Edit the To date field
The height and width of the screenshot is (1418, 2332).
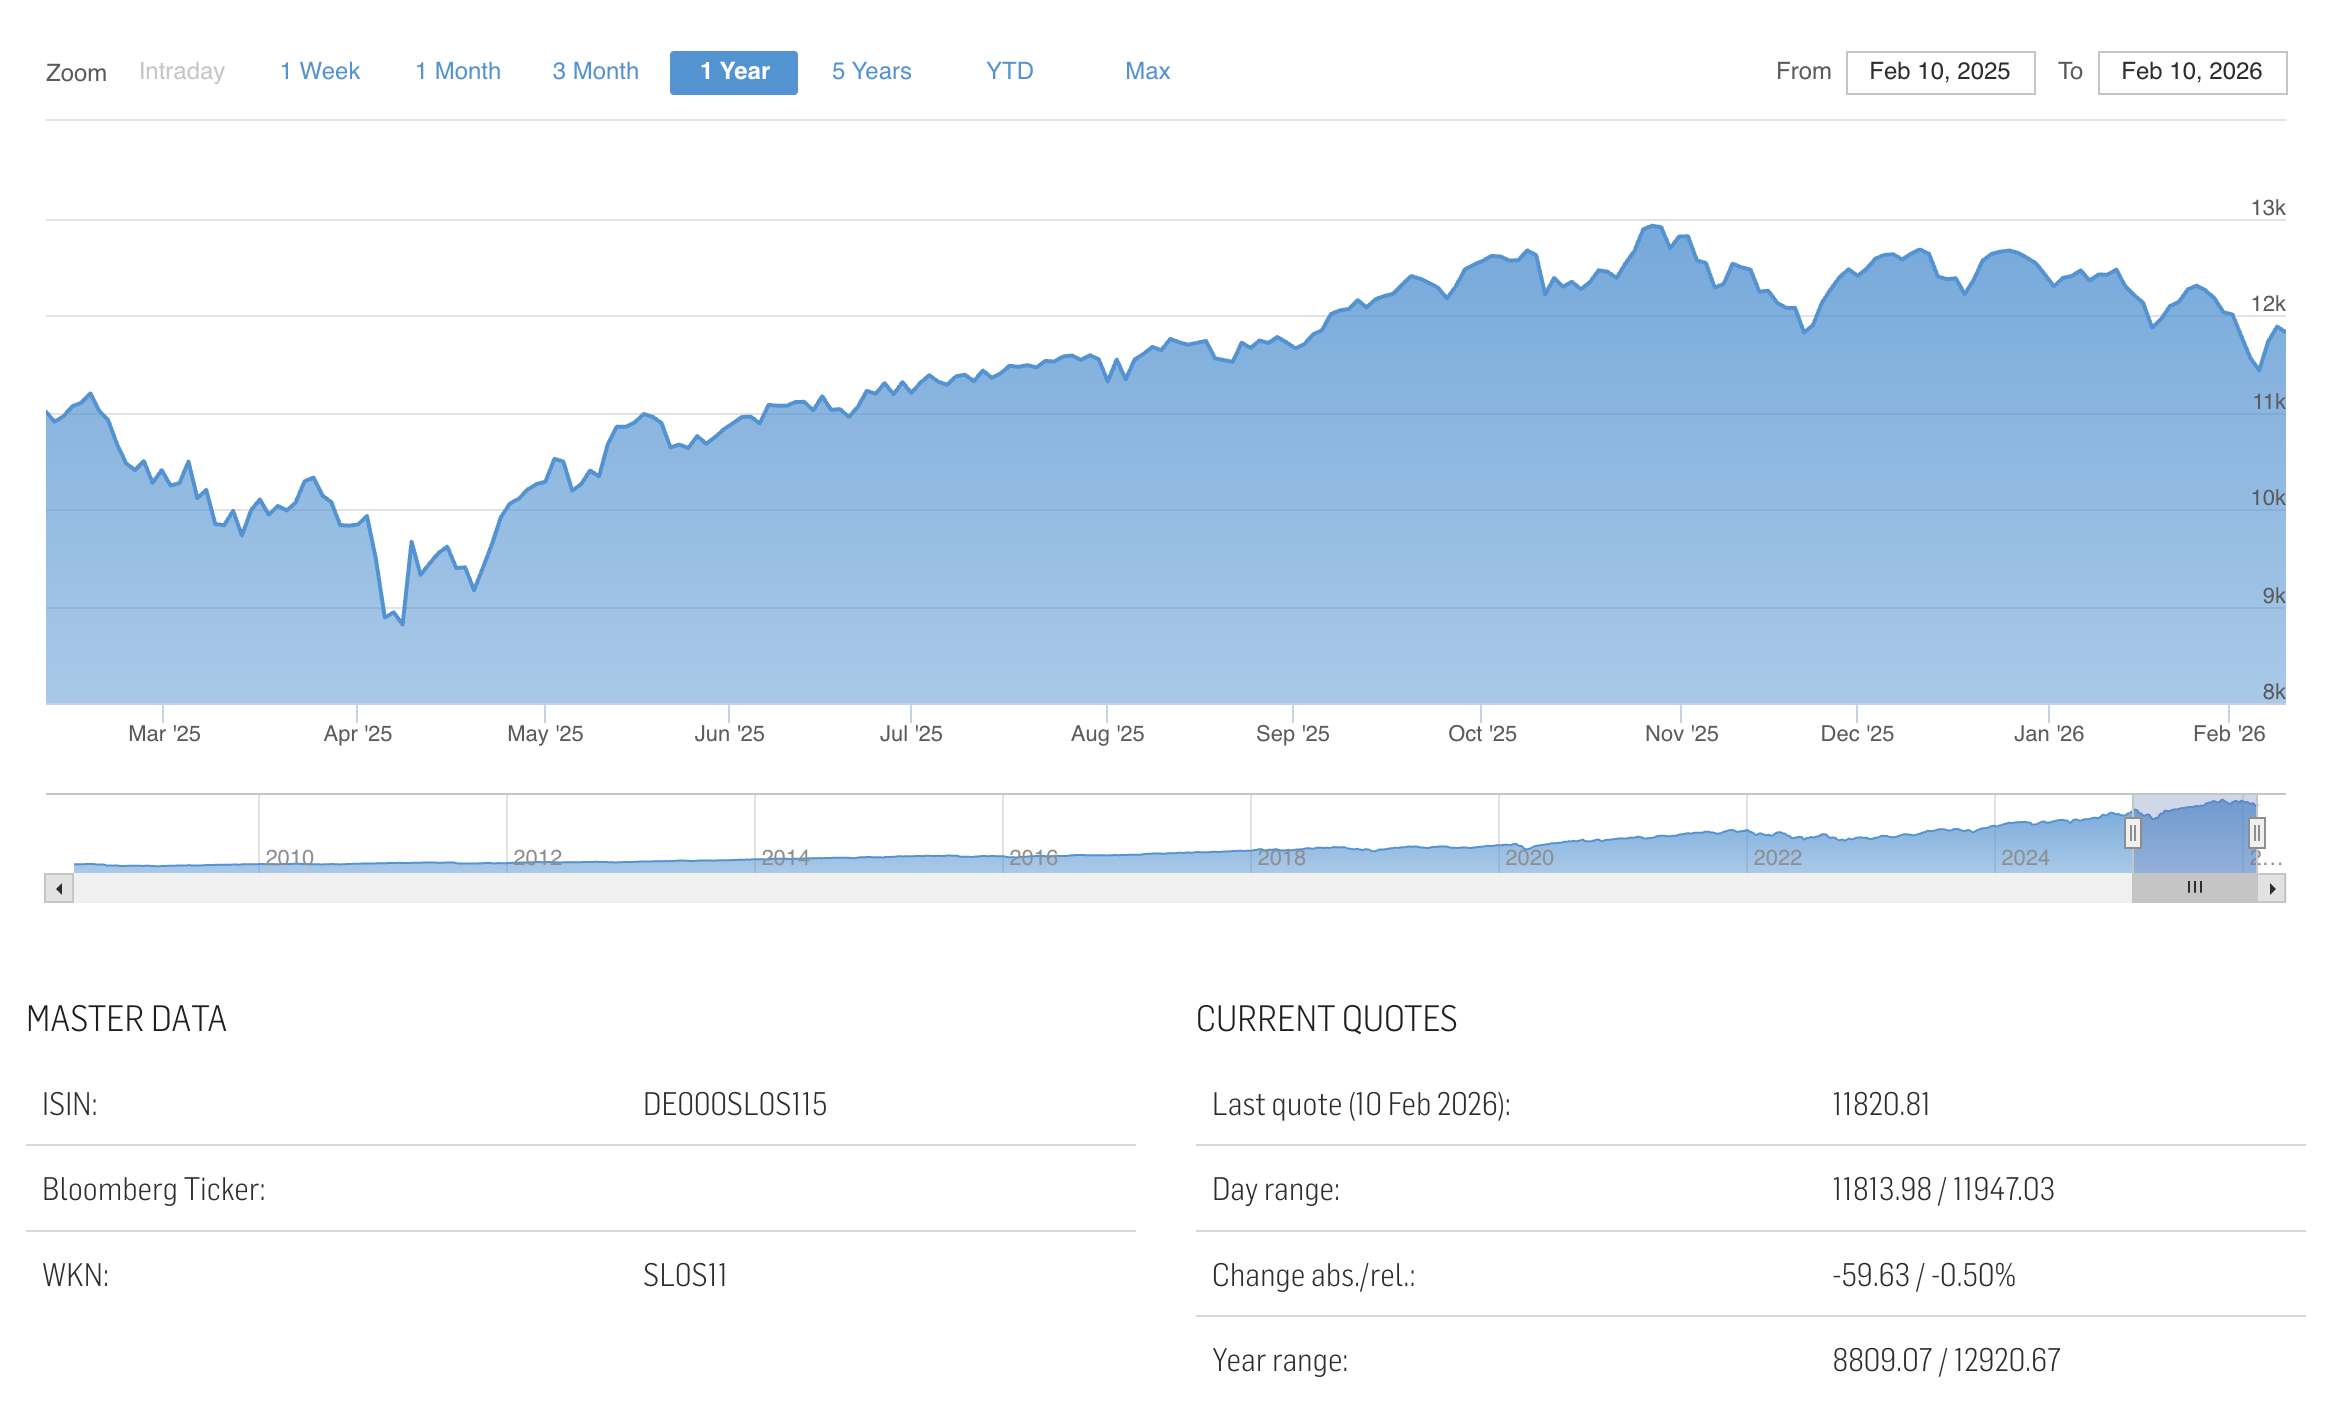point(2191,72)
